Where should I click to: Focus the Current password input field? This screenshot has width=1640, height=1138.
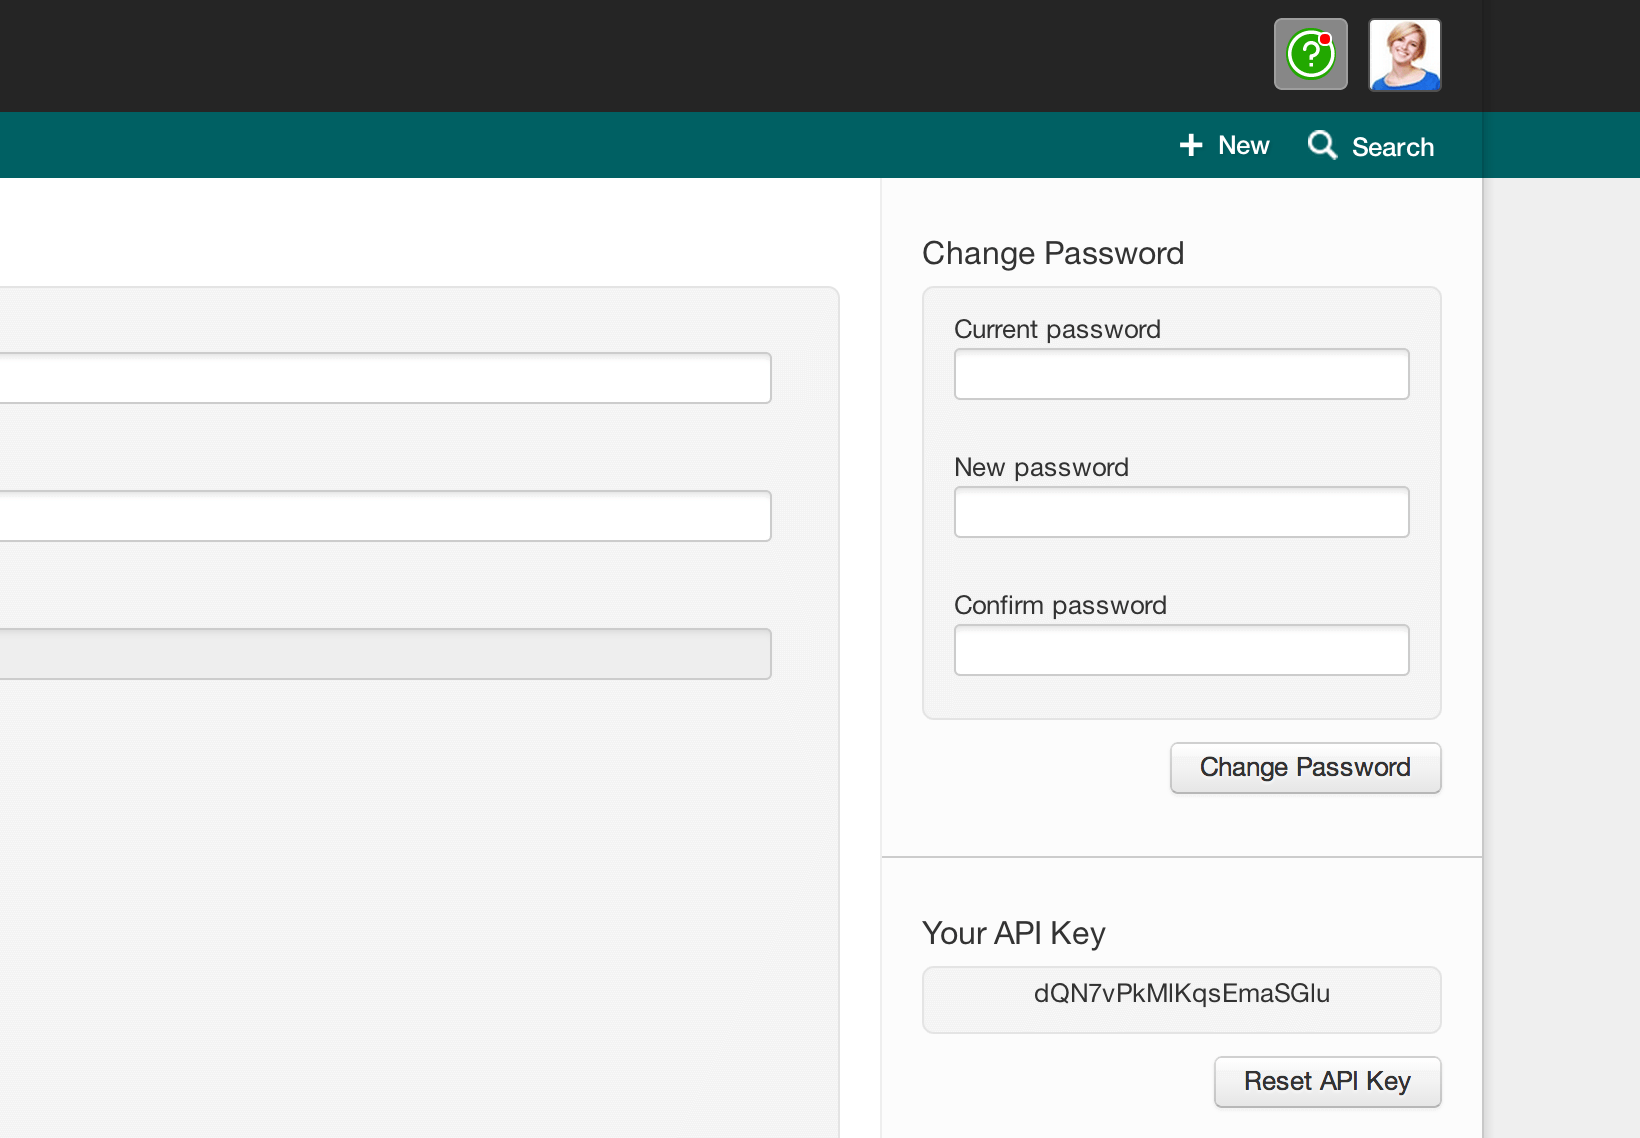1181,374
